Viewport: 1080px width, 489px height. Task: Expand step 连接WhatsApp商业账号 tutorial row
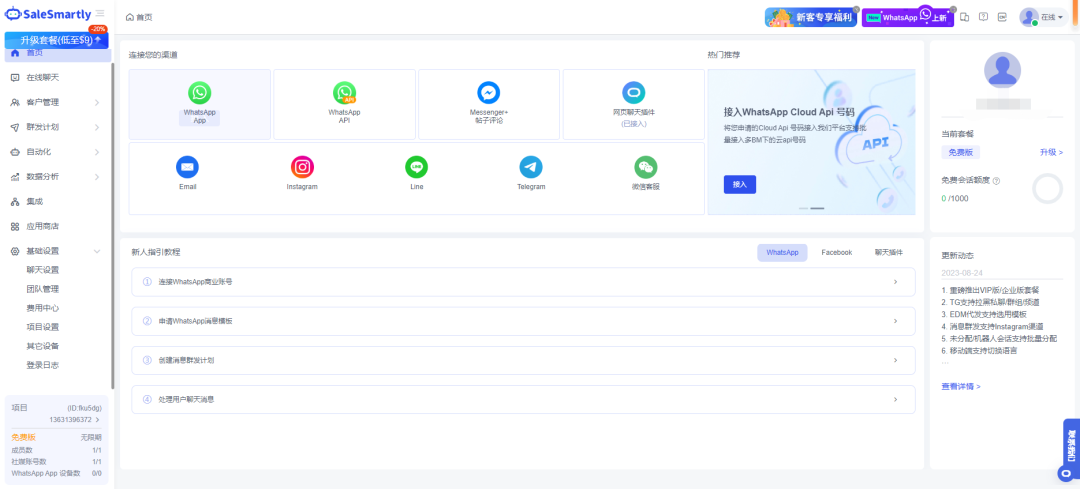523,282
